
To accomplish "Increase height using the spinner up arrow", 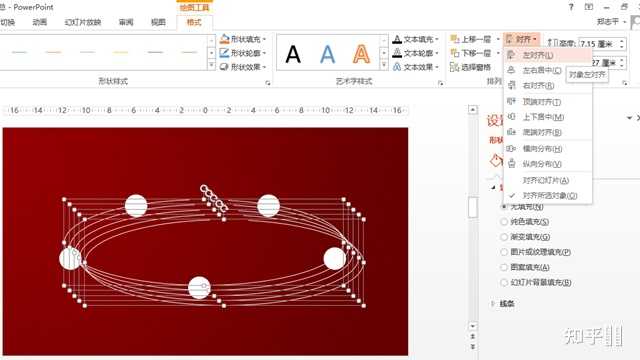I will pos(622,41).
